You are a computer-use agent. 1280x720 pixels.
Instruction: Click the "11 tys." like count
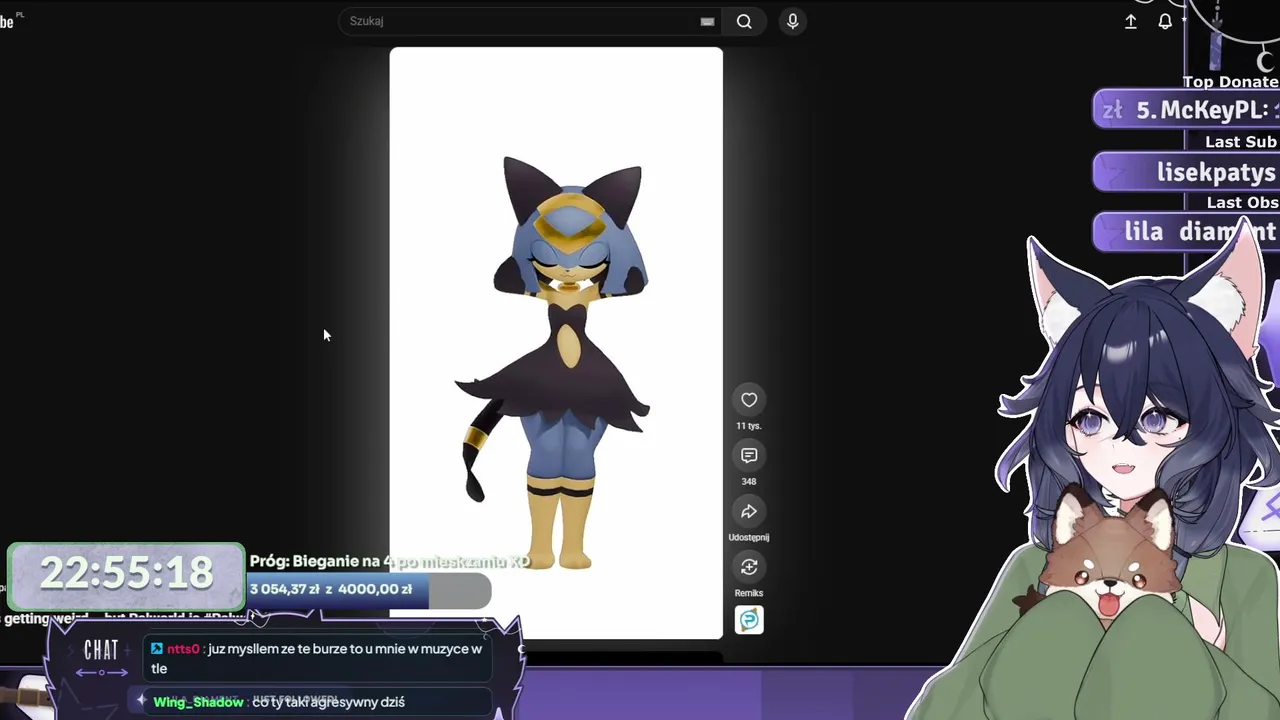tap(749, 426)
